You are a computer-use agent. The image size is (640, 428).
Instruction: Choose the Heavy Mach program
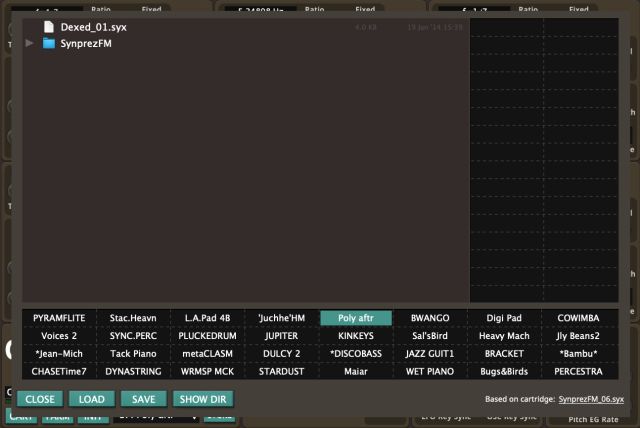tap(504, 336)
